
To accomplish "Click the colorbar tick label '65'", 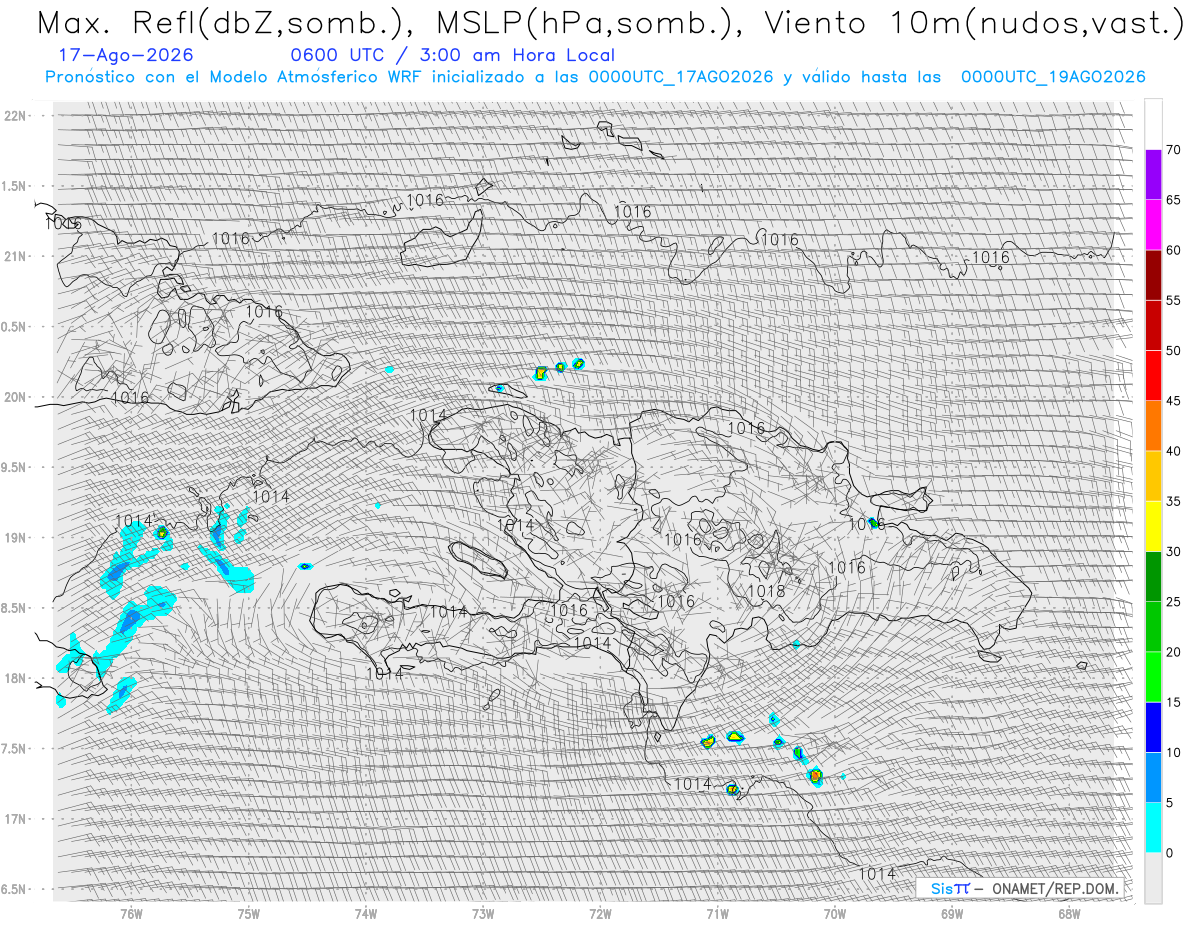I will click(x=1173, y=200).
